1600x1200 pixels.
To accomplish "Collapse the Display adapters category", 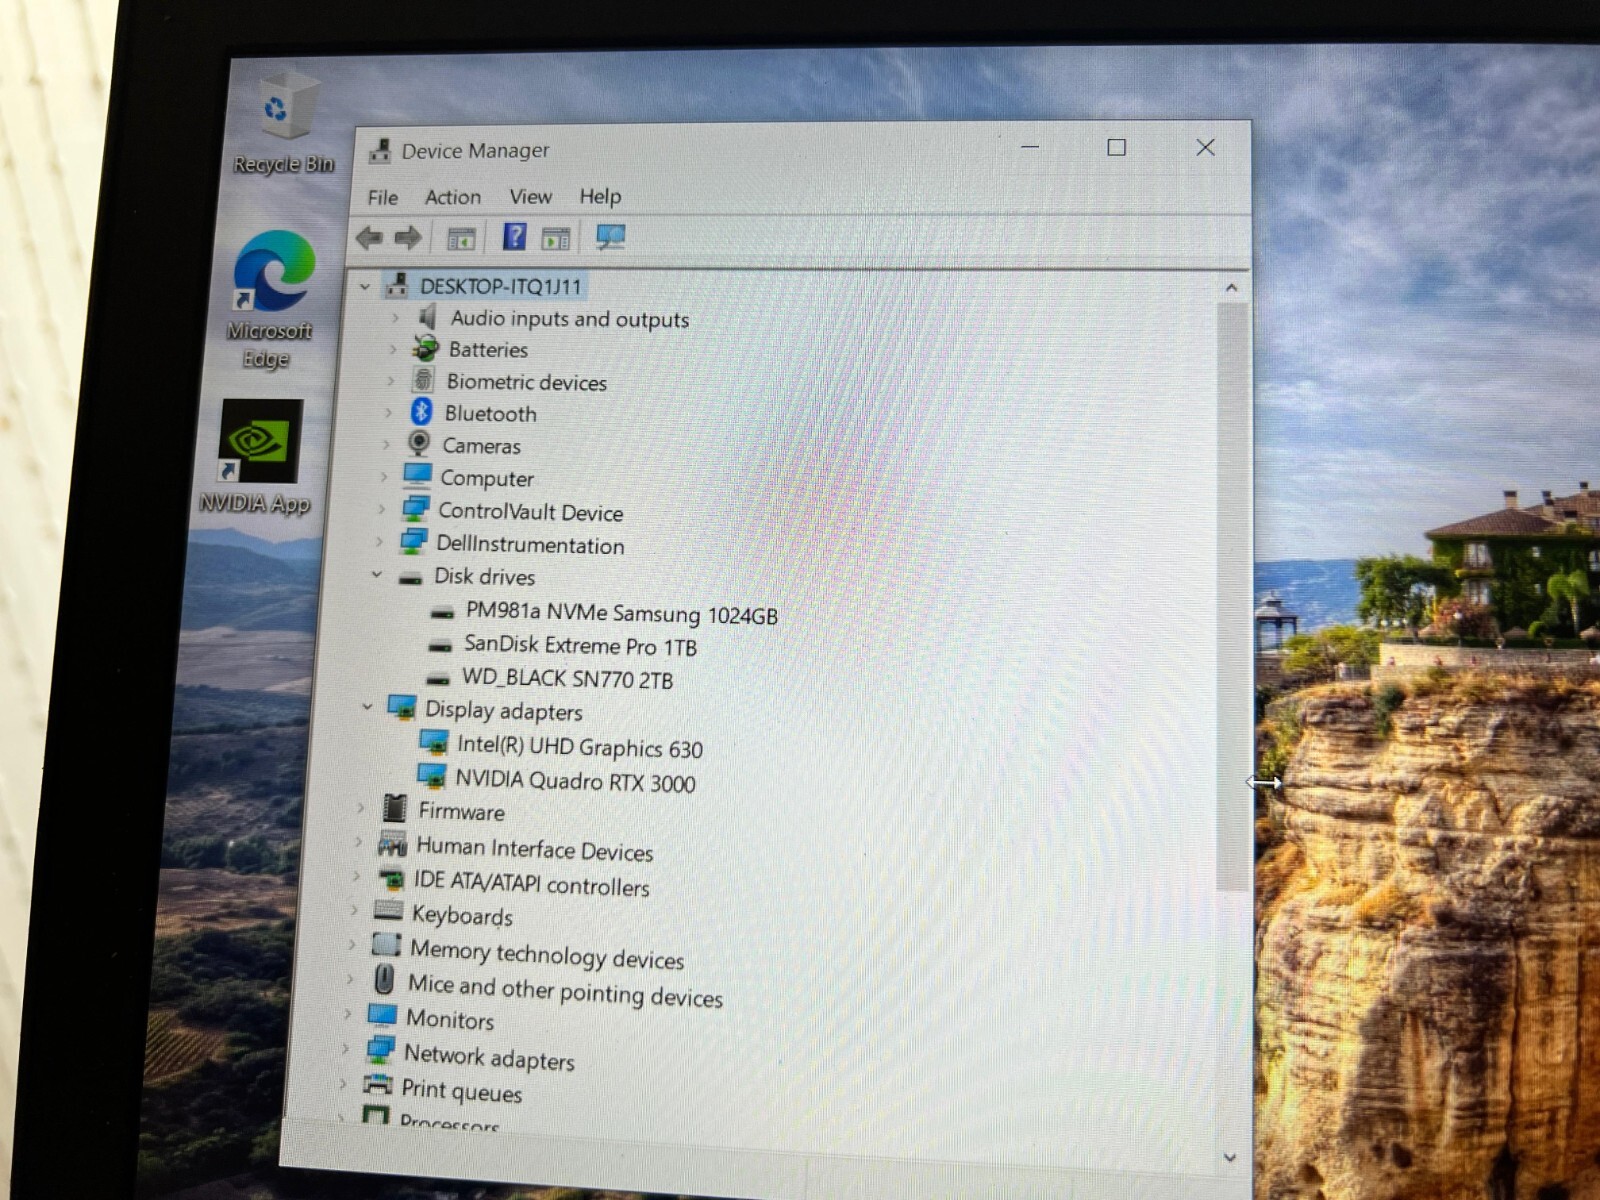I will click(367, 706).
